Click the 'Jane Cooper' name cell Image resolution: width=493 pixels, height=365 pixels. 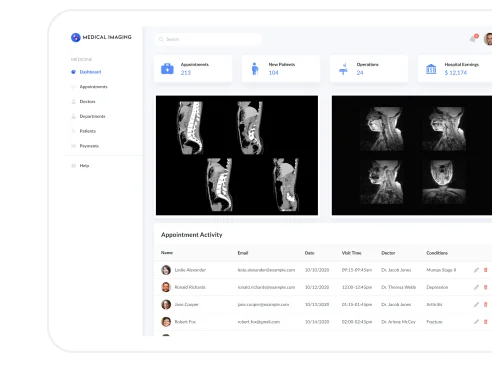pos(186,304)
